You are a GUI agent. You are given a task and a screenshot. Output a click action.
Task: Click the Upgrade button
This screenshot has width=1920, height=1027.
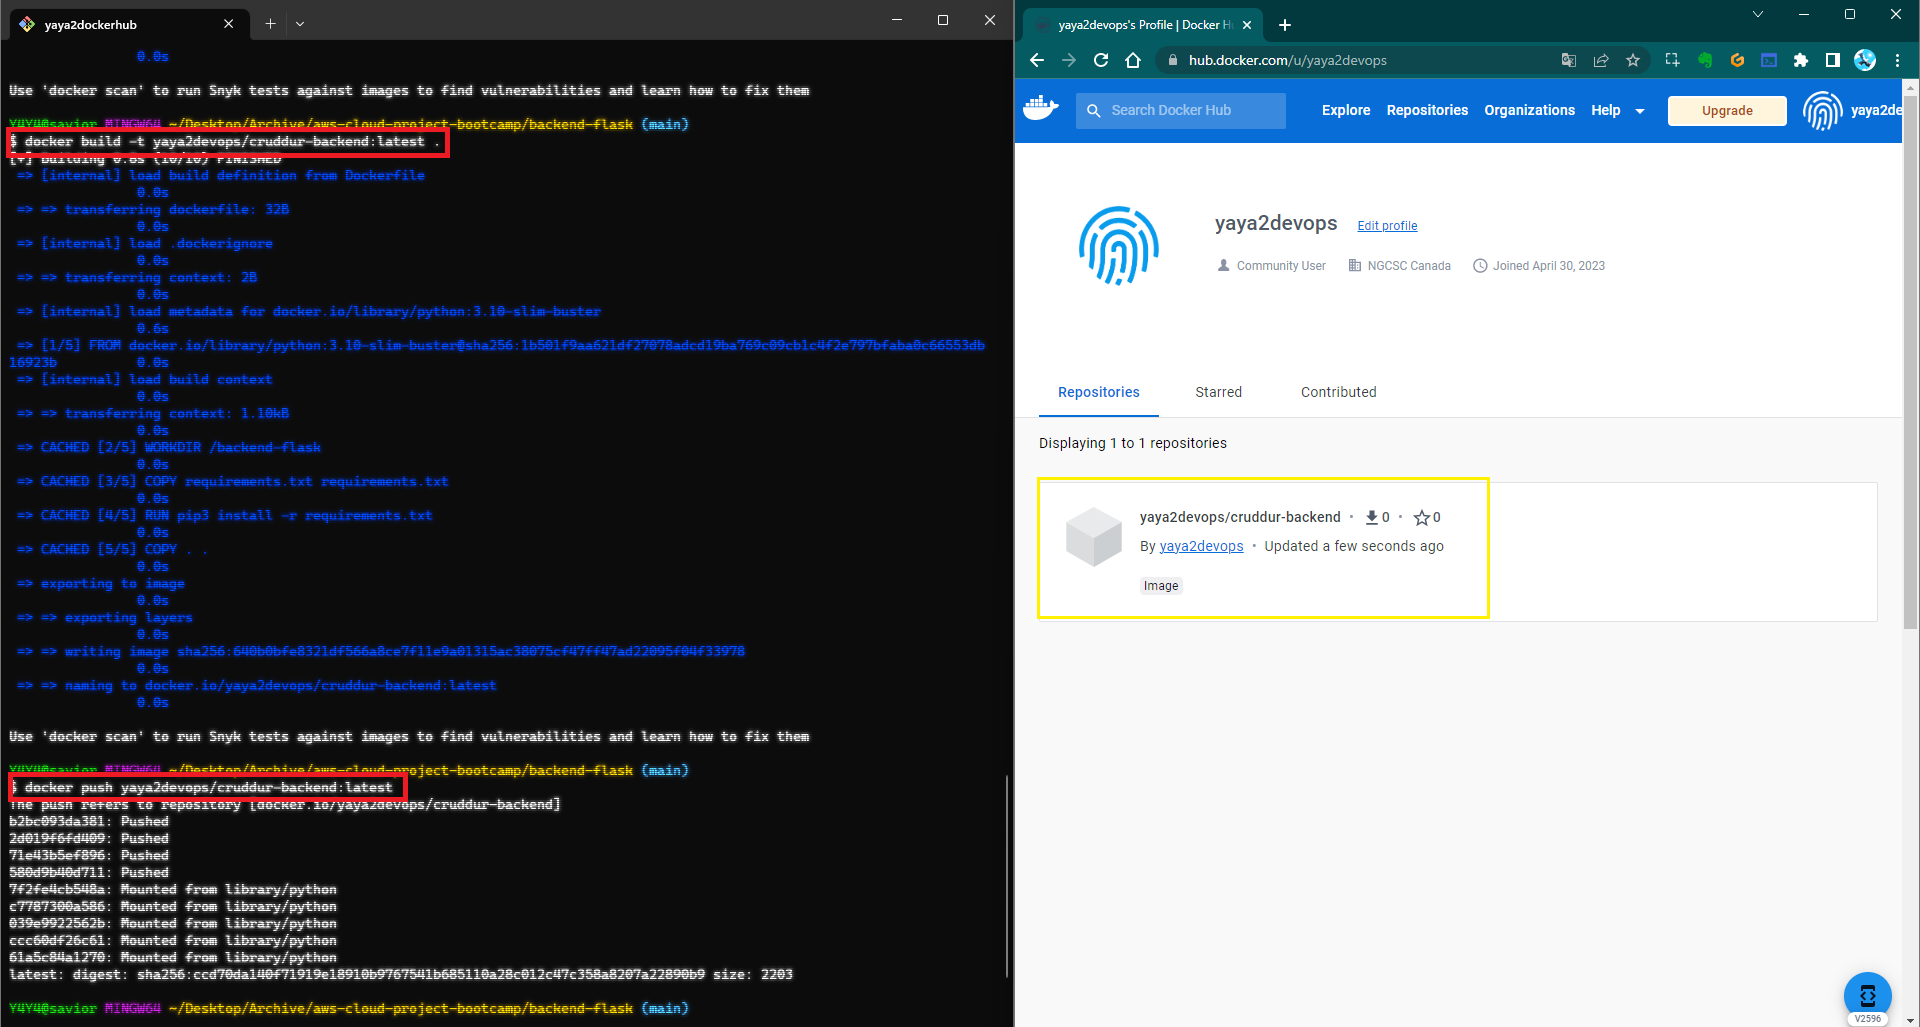1727,110
